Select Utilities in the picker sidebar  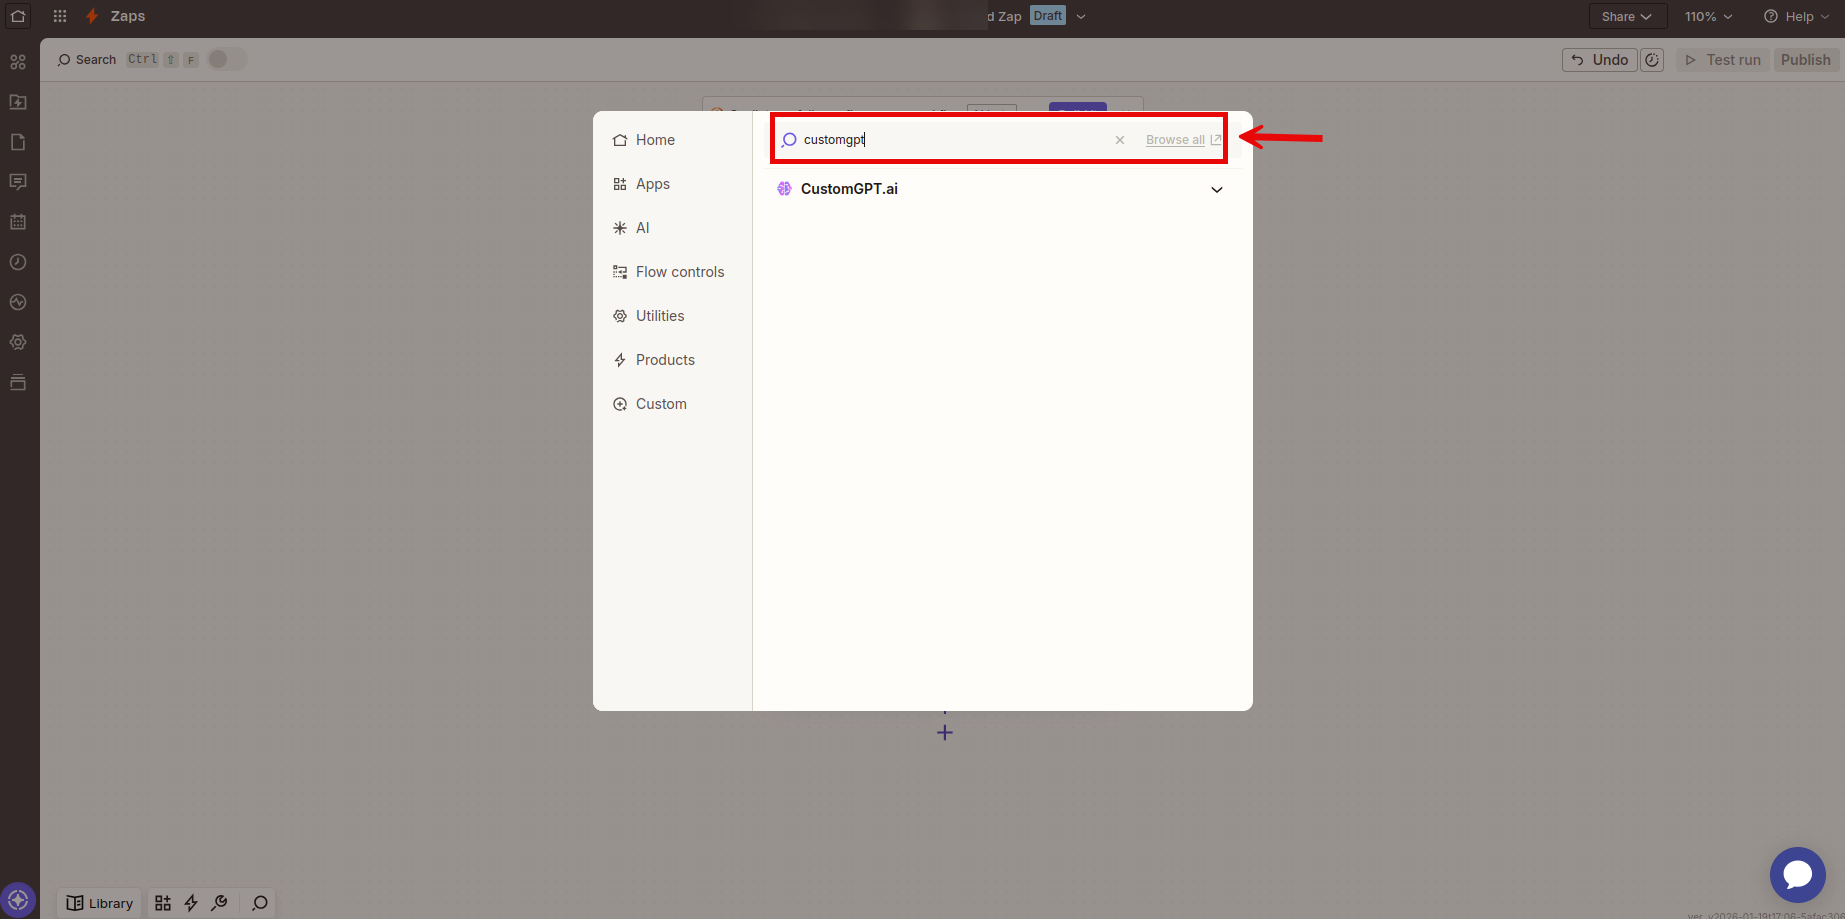672,316
